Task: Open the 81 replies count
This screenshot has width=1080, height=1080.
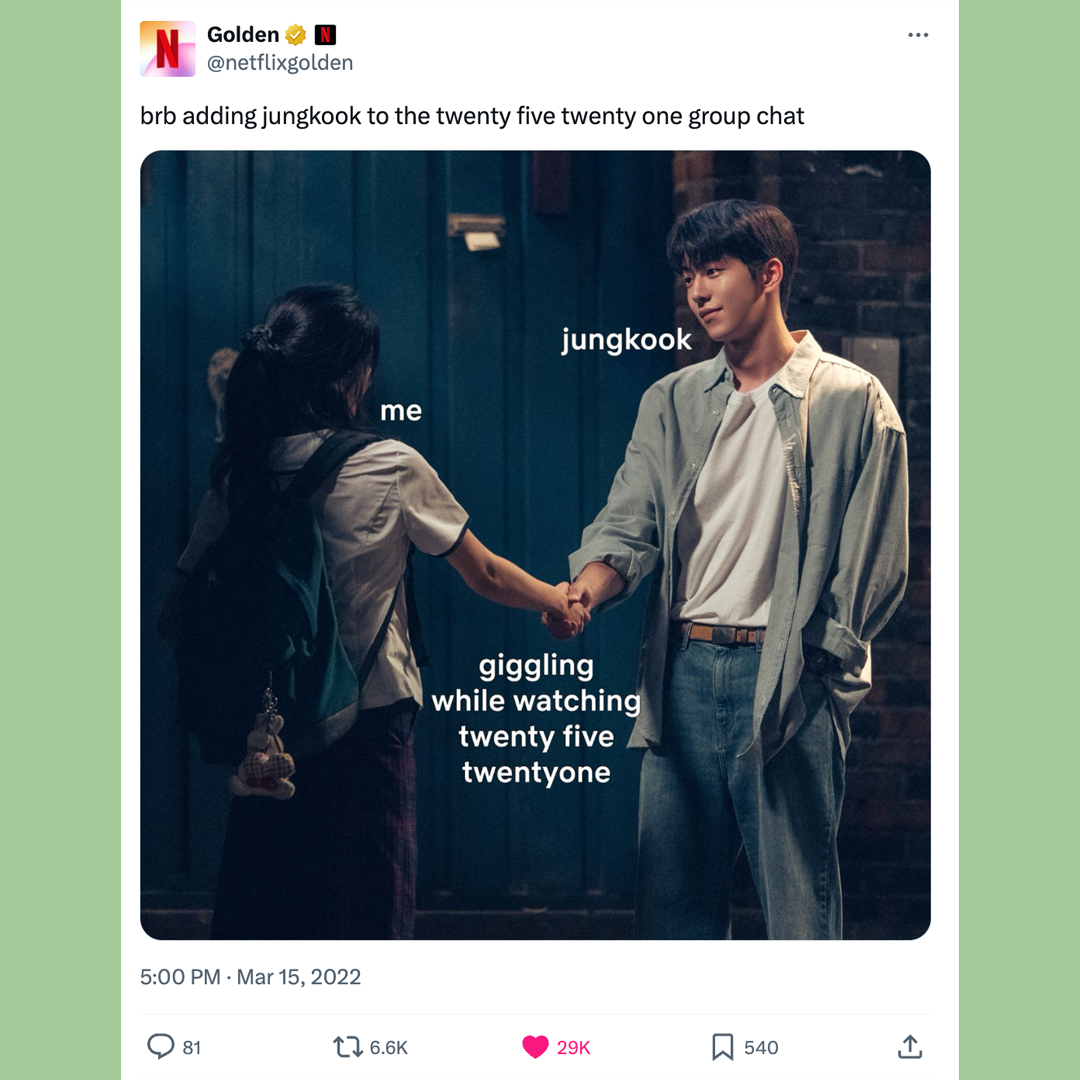Action: click(x=191, y=1048)
